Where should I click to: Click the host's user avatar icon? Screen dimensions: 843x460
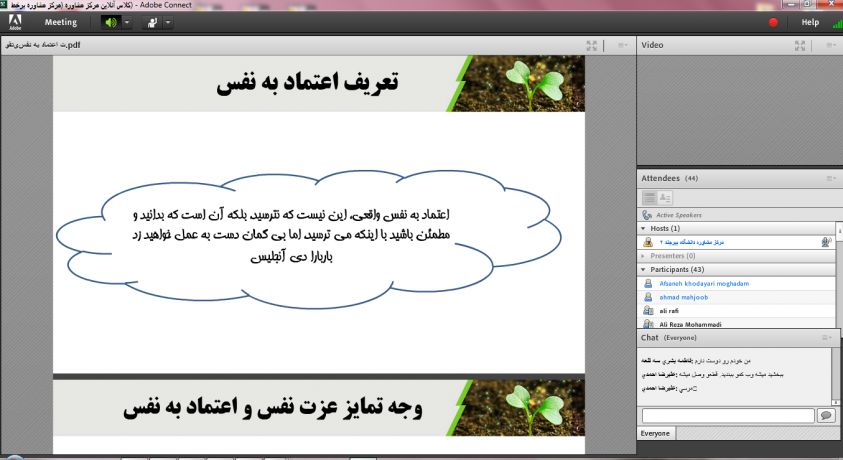pyautogui.click(x=648, y=242)
